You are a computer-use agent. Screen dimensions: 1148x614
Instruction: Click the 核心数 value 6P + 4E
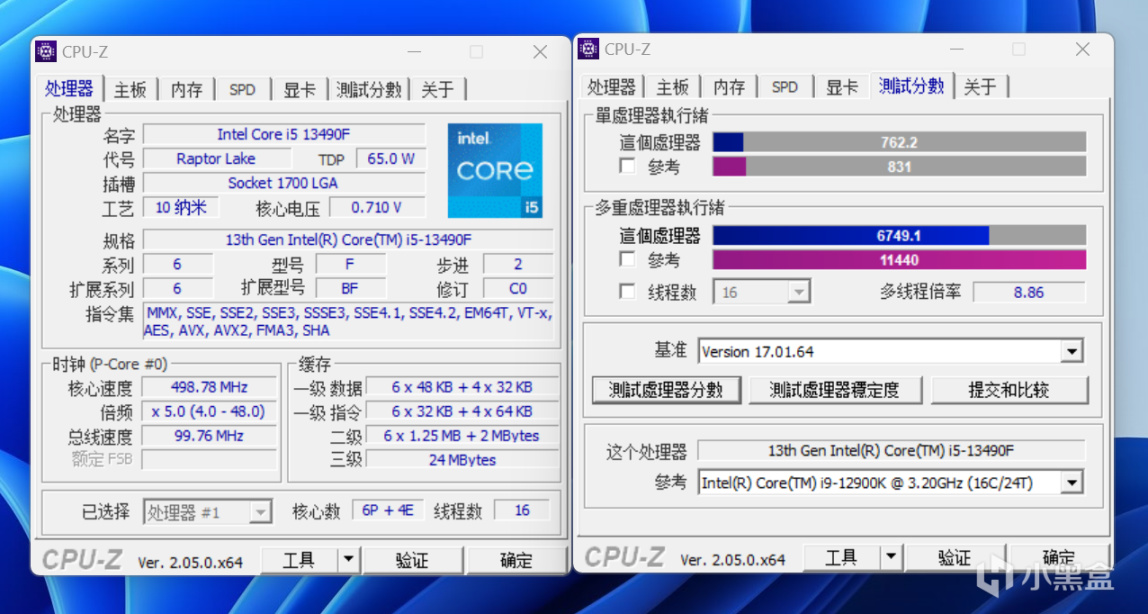tap(387, 510)
